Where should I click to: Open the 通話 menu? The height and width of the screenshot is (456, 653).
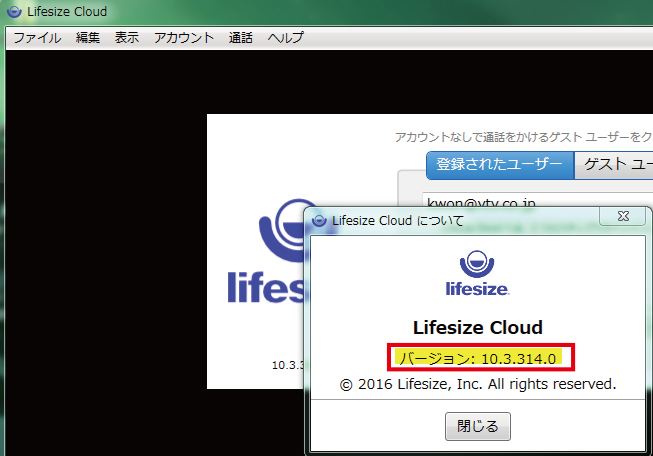tap(241, 38)
